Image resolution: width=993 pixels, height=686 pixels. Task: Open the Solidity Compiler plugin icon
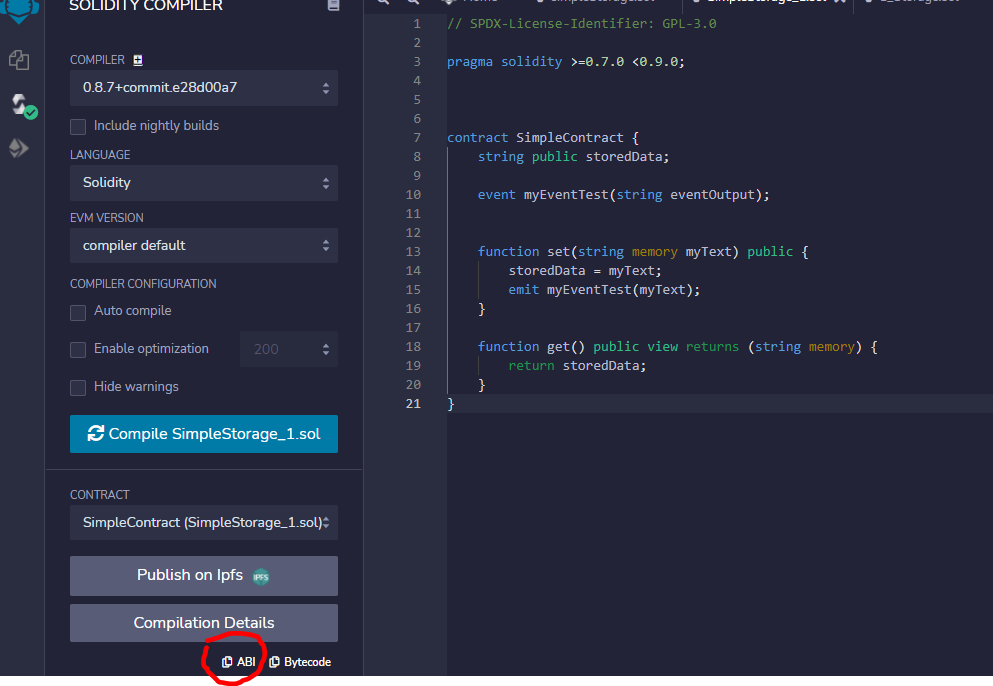[19, 104]
